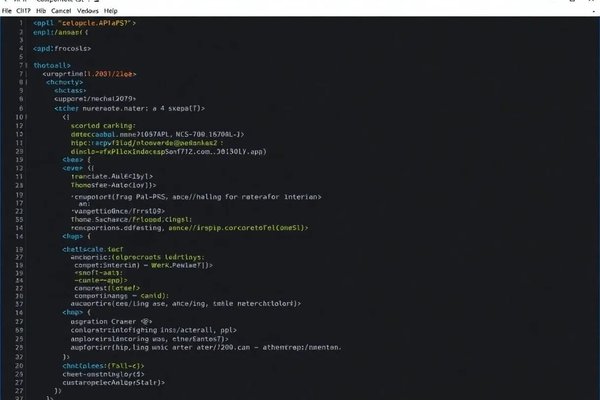Click the line starting with "aupfortirr(hip"
600x400 pixels.
206,348
